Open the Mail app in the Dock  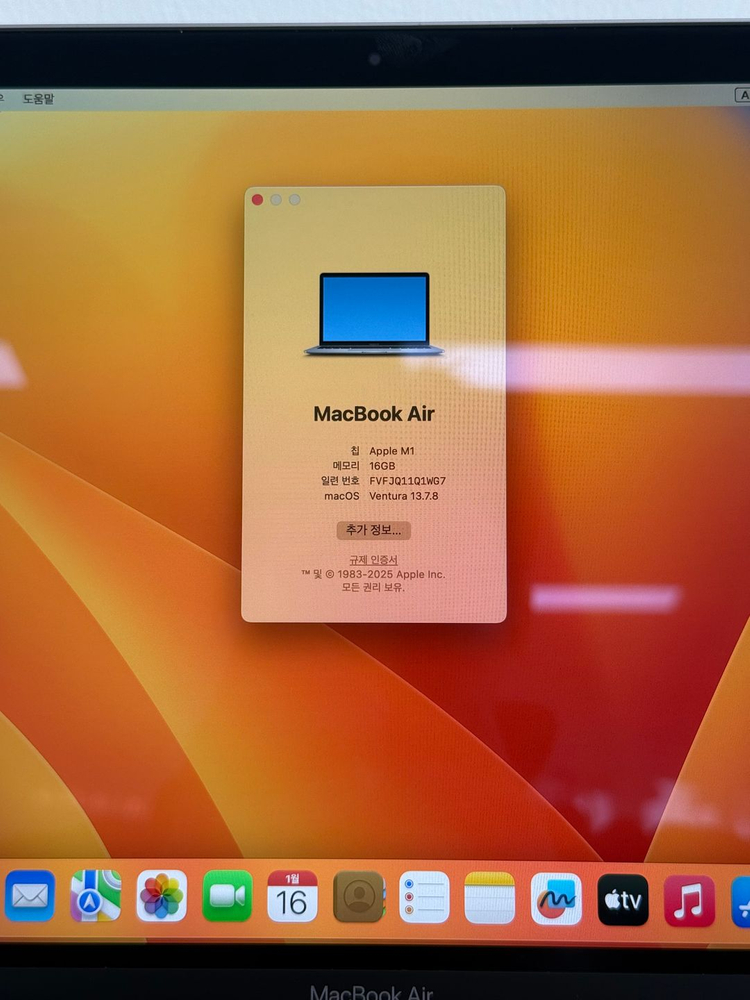click(29, 896)
